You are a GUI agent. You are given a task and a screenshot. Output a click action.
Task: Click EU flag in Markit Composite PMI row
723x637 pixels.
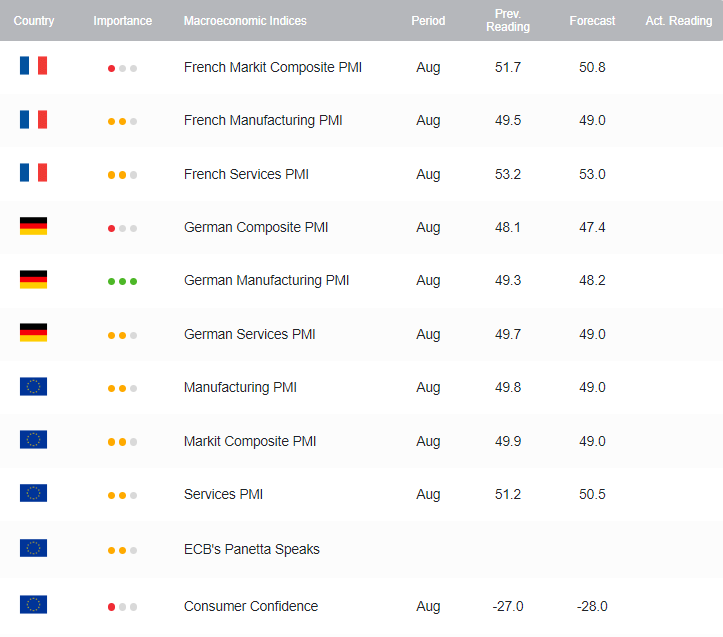pos(33,440)
